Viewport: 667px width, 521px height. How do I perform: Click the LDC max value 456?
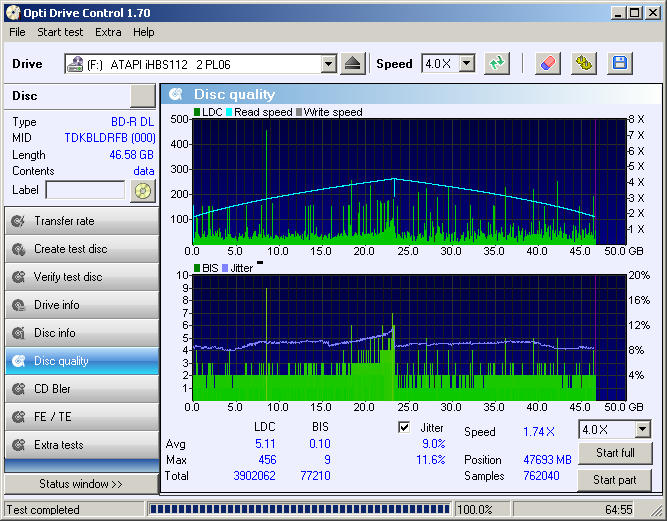267,460
